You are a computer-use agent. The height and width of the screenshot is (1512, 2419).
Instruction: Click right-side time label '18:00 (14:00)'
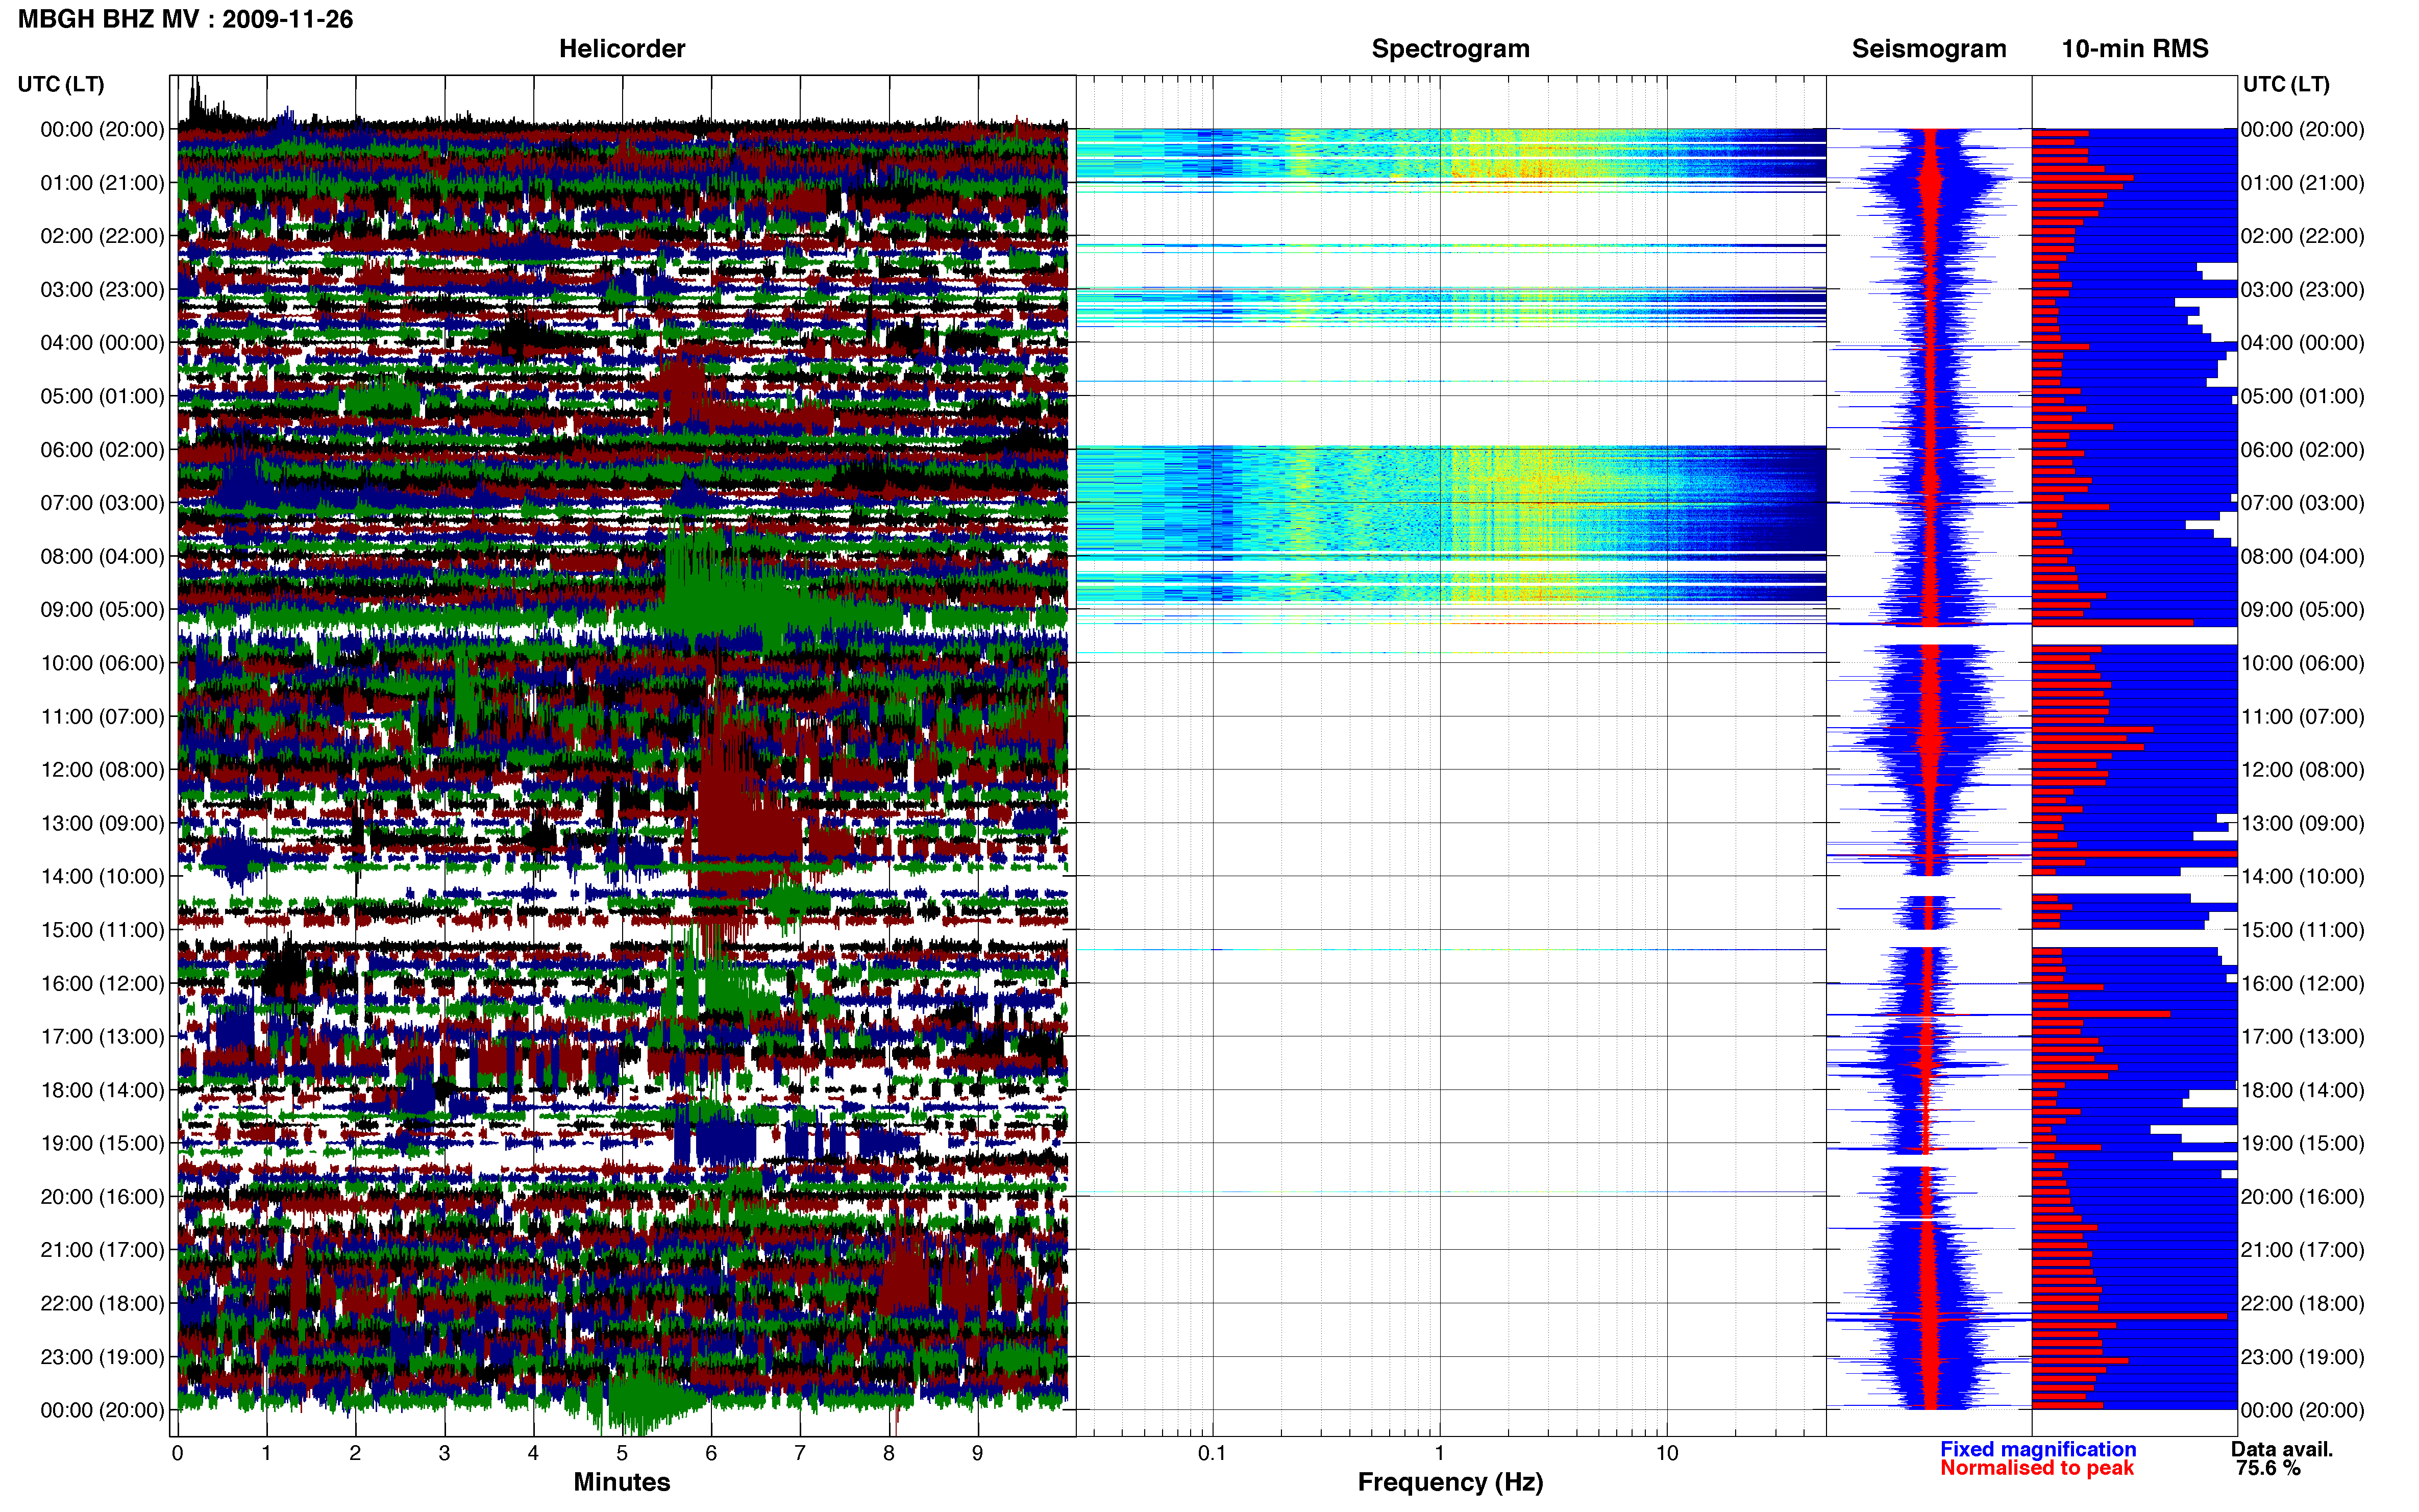coord(2302,1090)
